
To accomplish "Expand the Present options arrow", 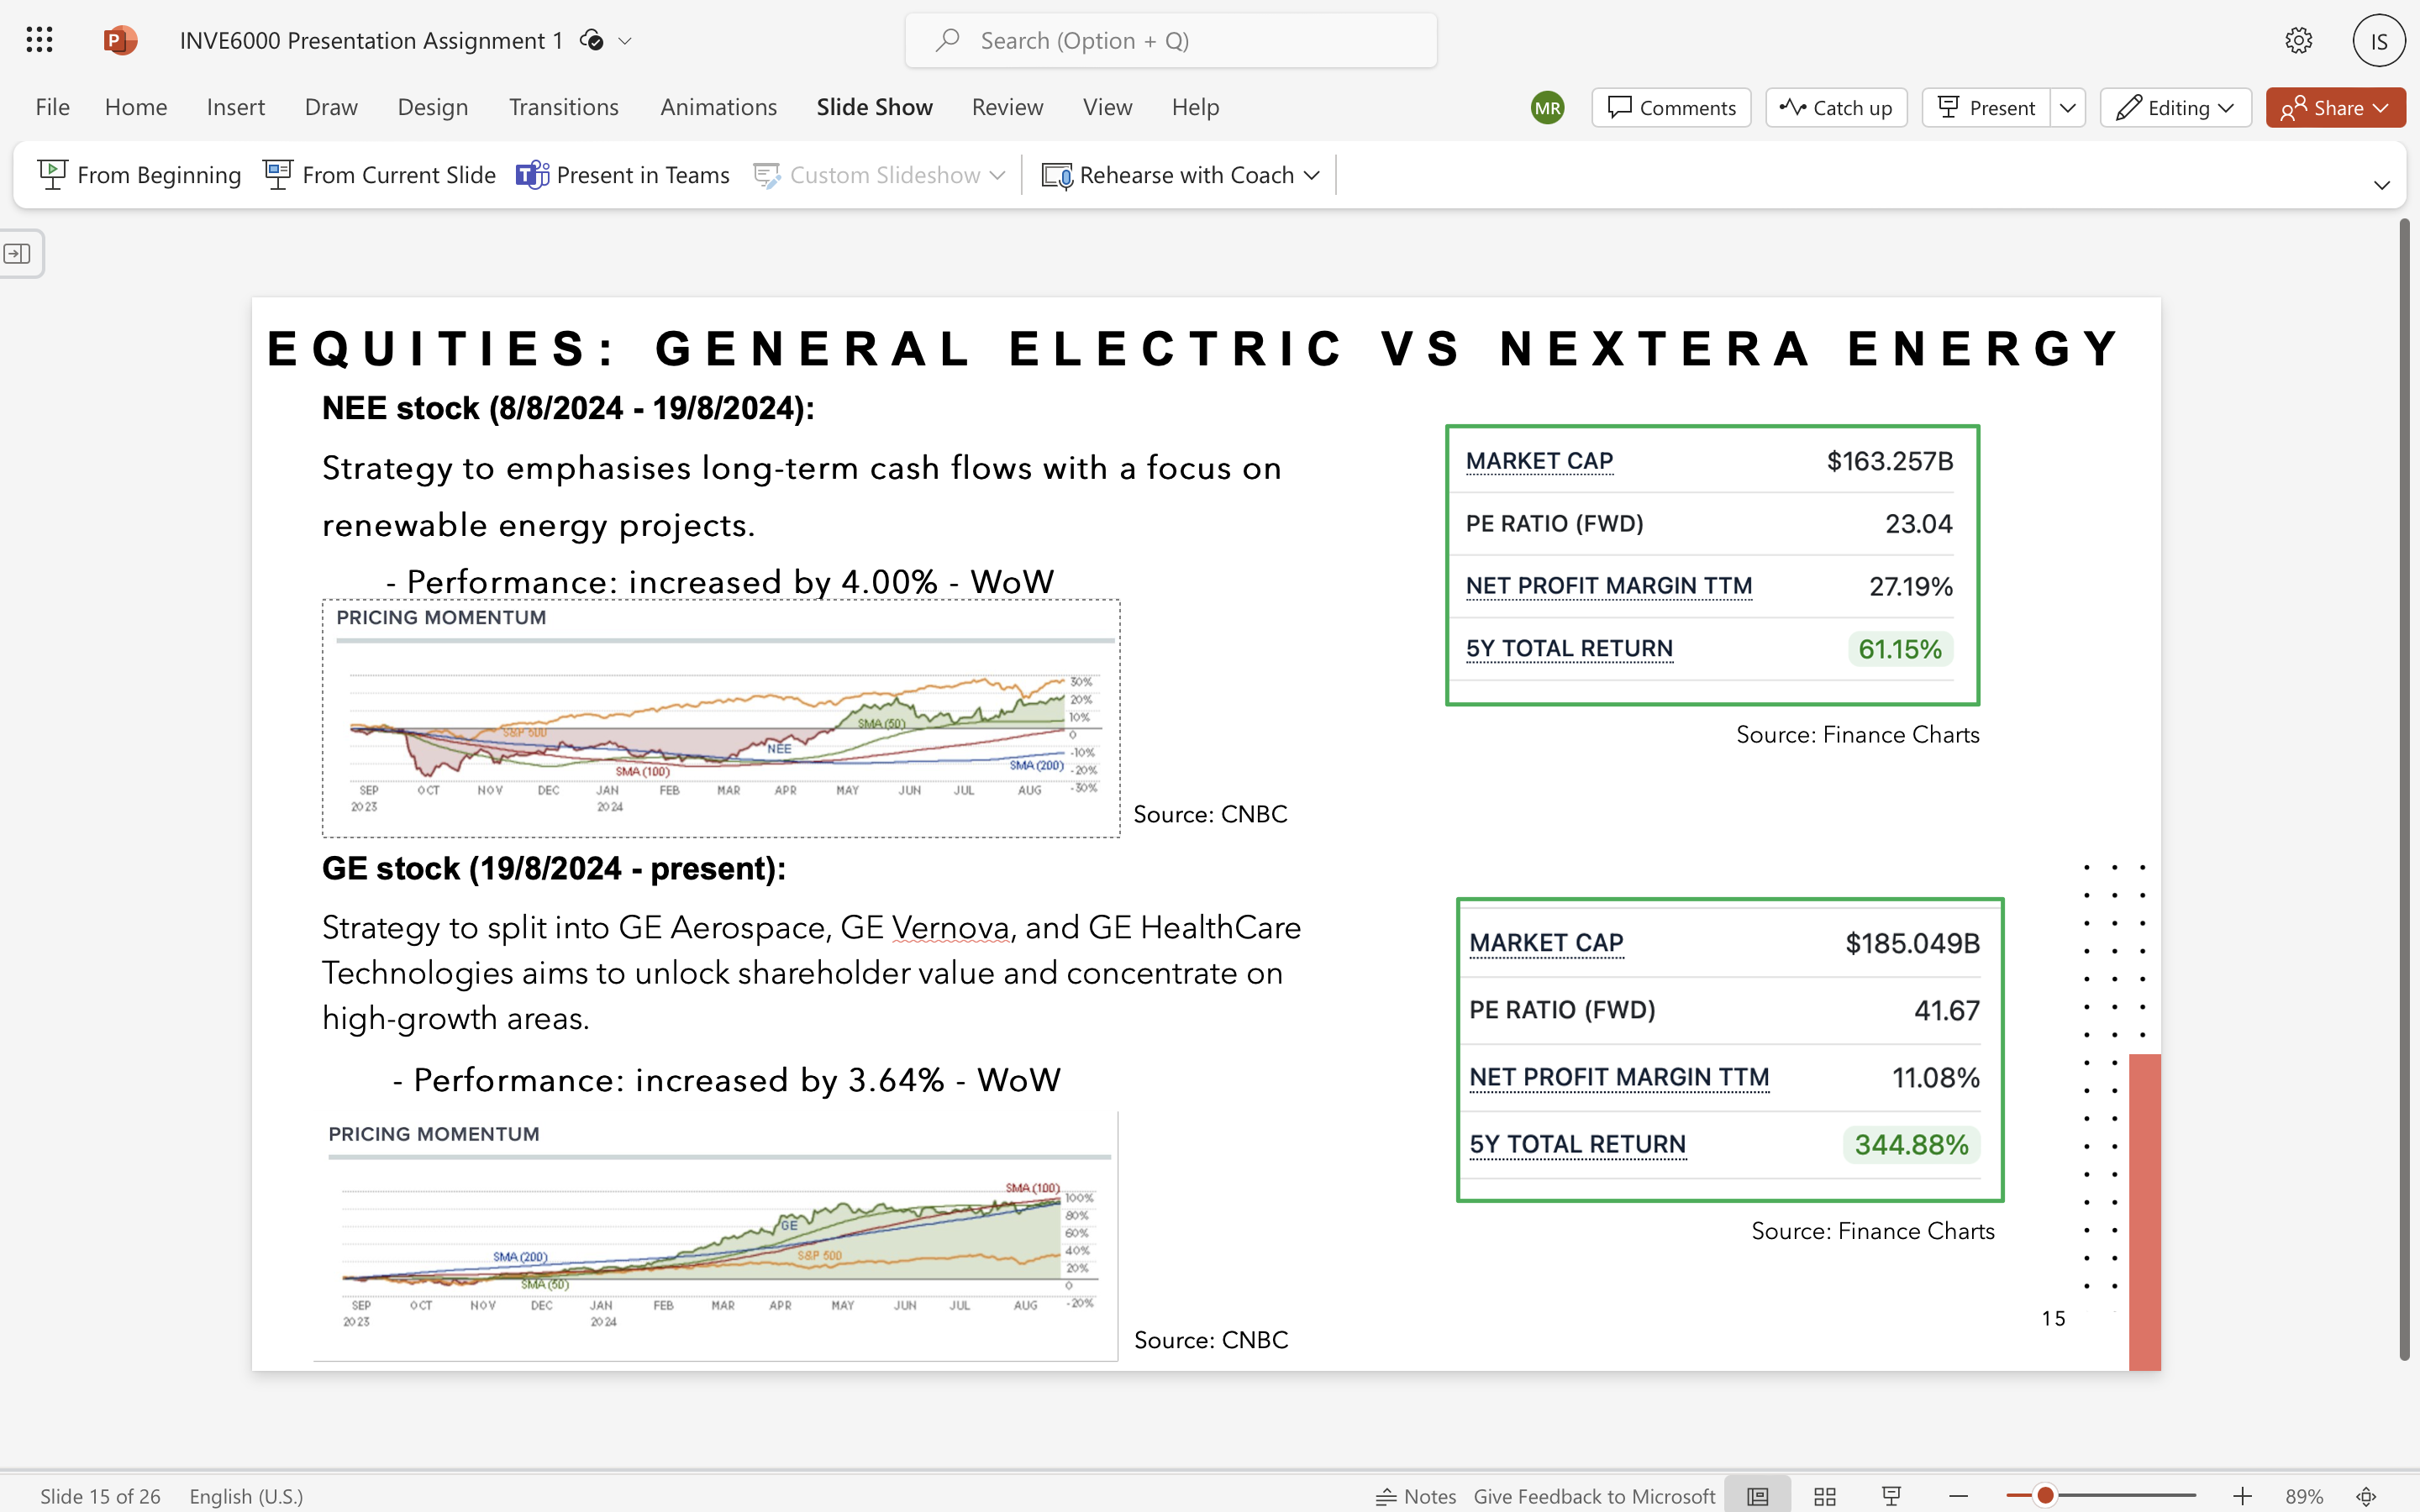I will tap(2068, 108).
